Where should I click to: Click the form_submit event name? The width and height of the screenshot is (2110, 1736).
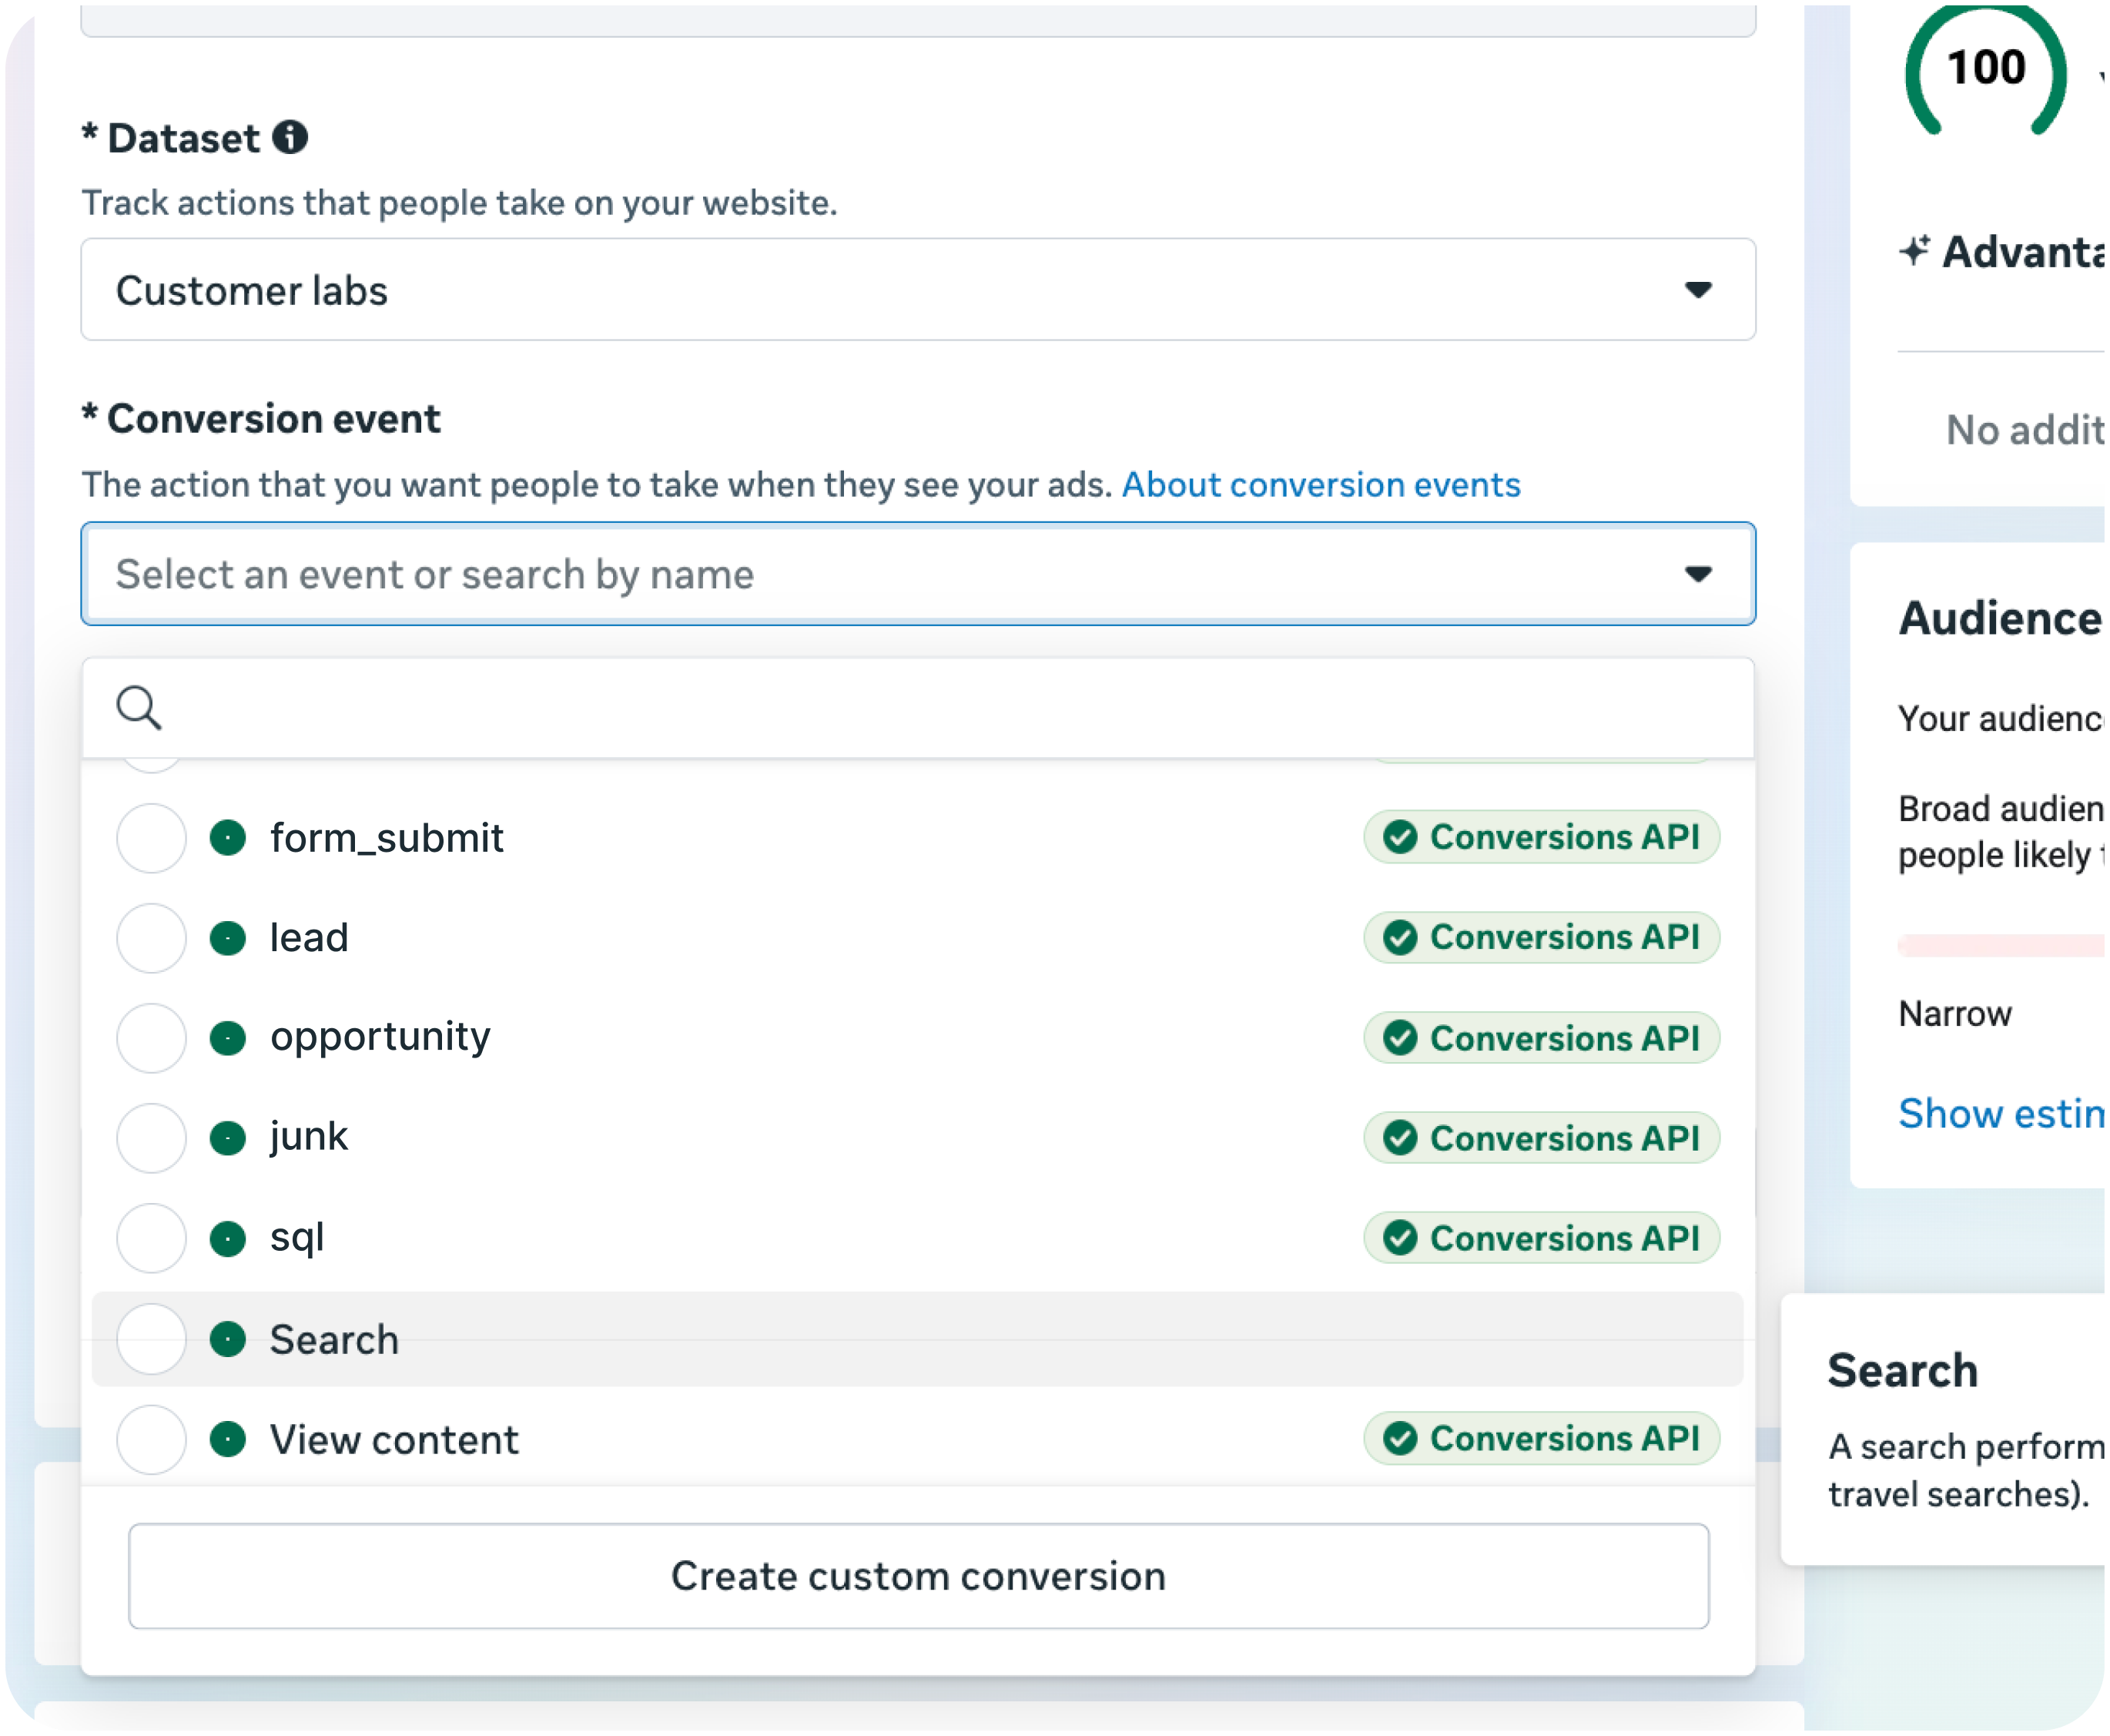coord(386,838)
